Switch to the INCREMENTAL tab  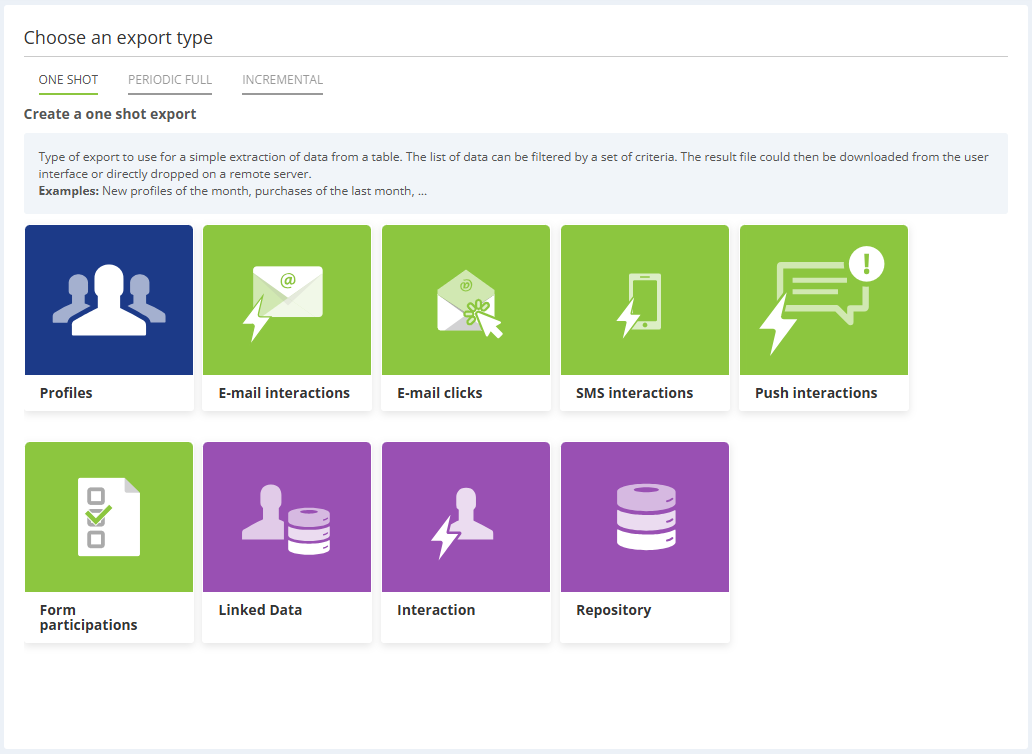282,80
